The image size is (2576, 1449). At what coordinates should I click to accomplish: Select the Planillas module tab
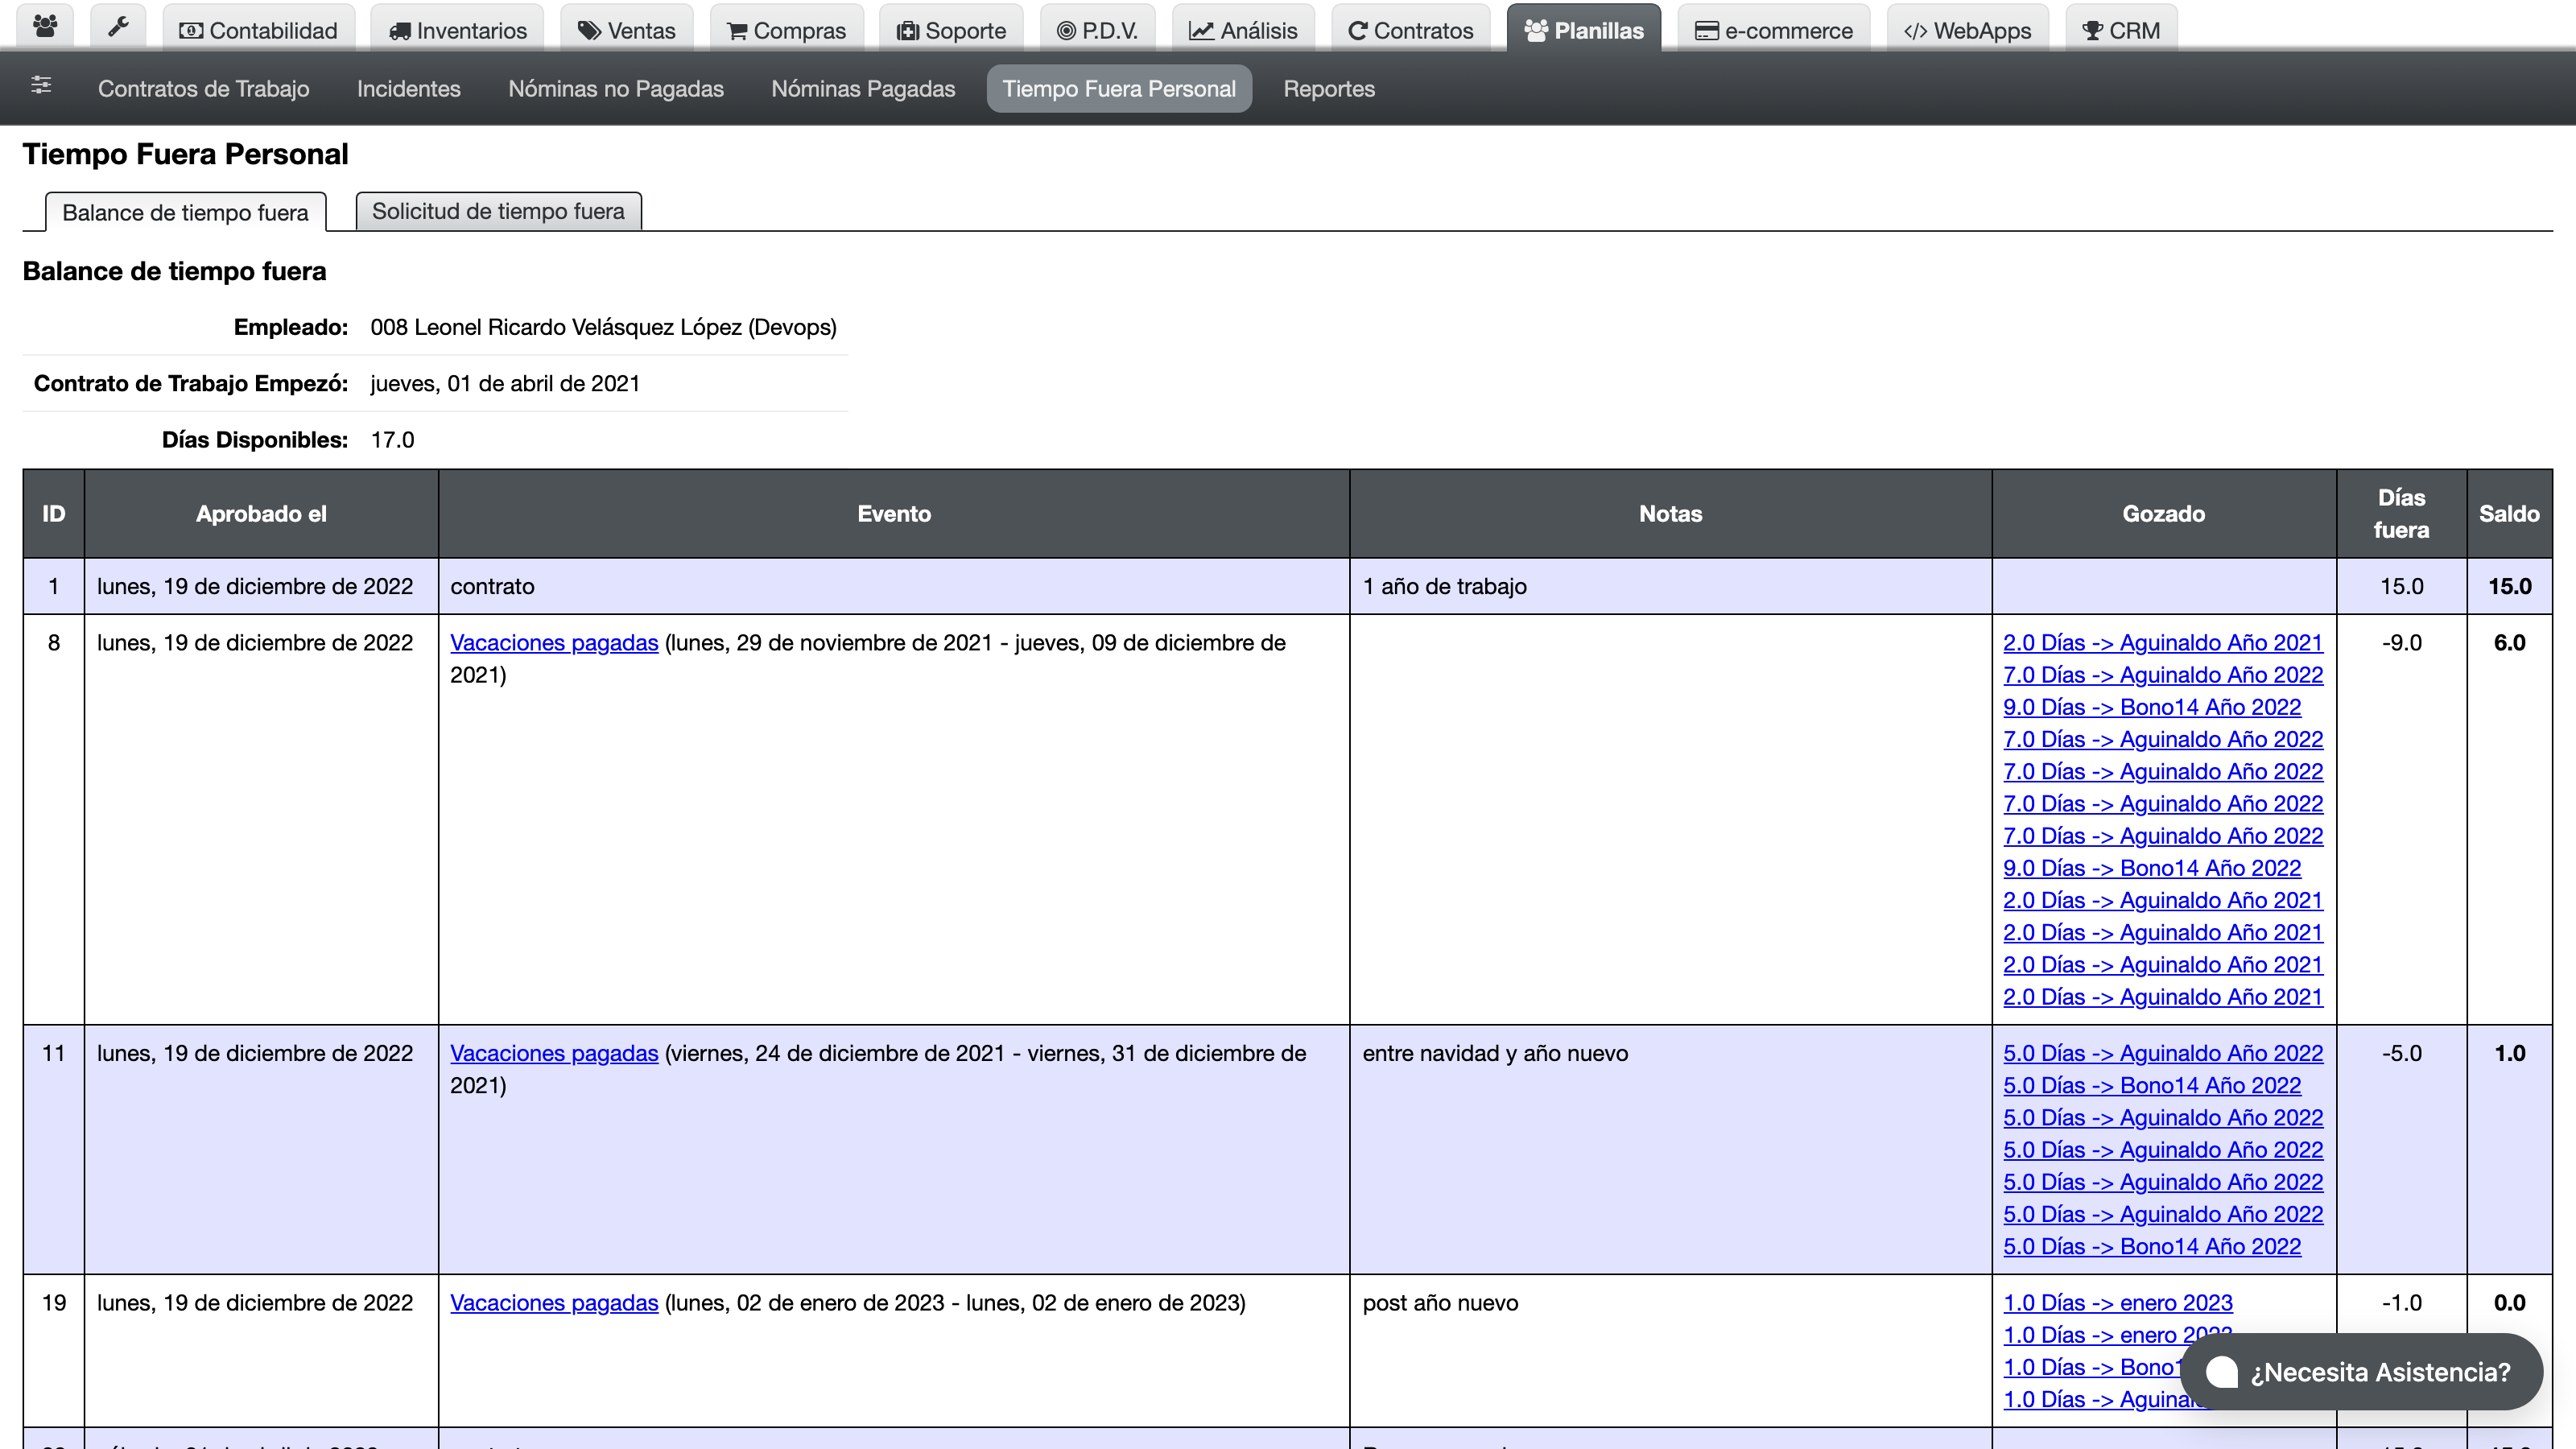click(x=1584, y=30)
